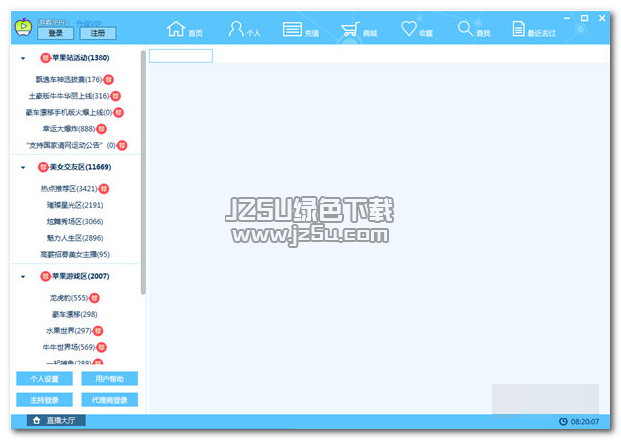Click red badge next to 苹果站活动(1380)
This screenshot has height=440, width=621.
(46, 58)
